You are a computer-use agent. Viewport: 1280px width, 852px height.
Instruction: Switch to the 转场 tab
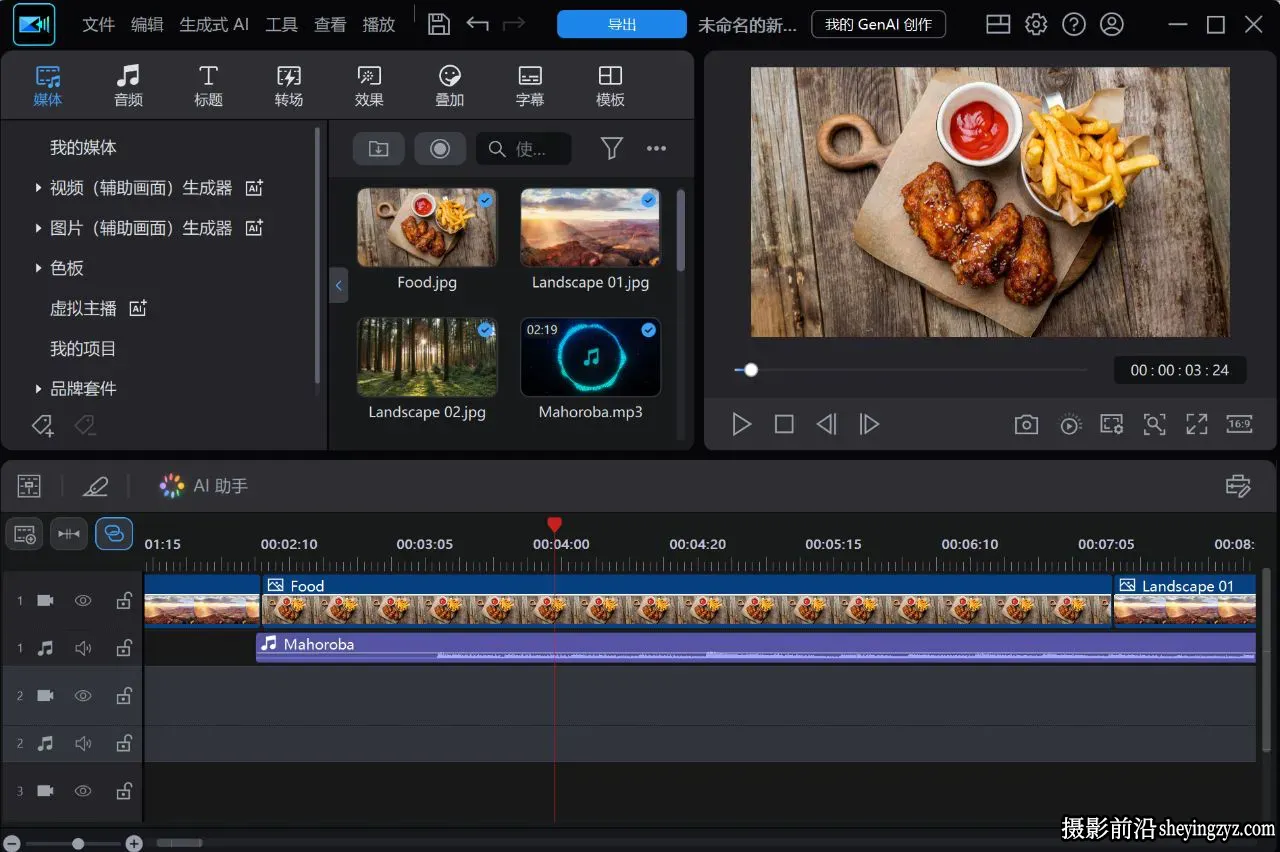coord(289,86)
